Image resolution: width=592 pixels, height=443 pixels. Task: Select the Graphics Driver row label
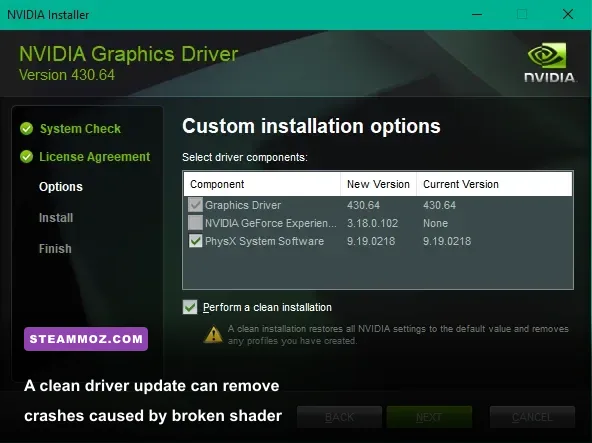point(243,205)
